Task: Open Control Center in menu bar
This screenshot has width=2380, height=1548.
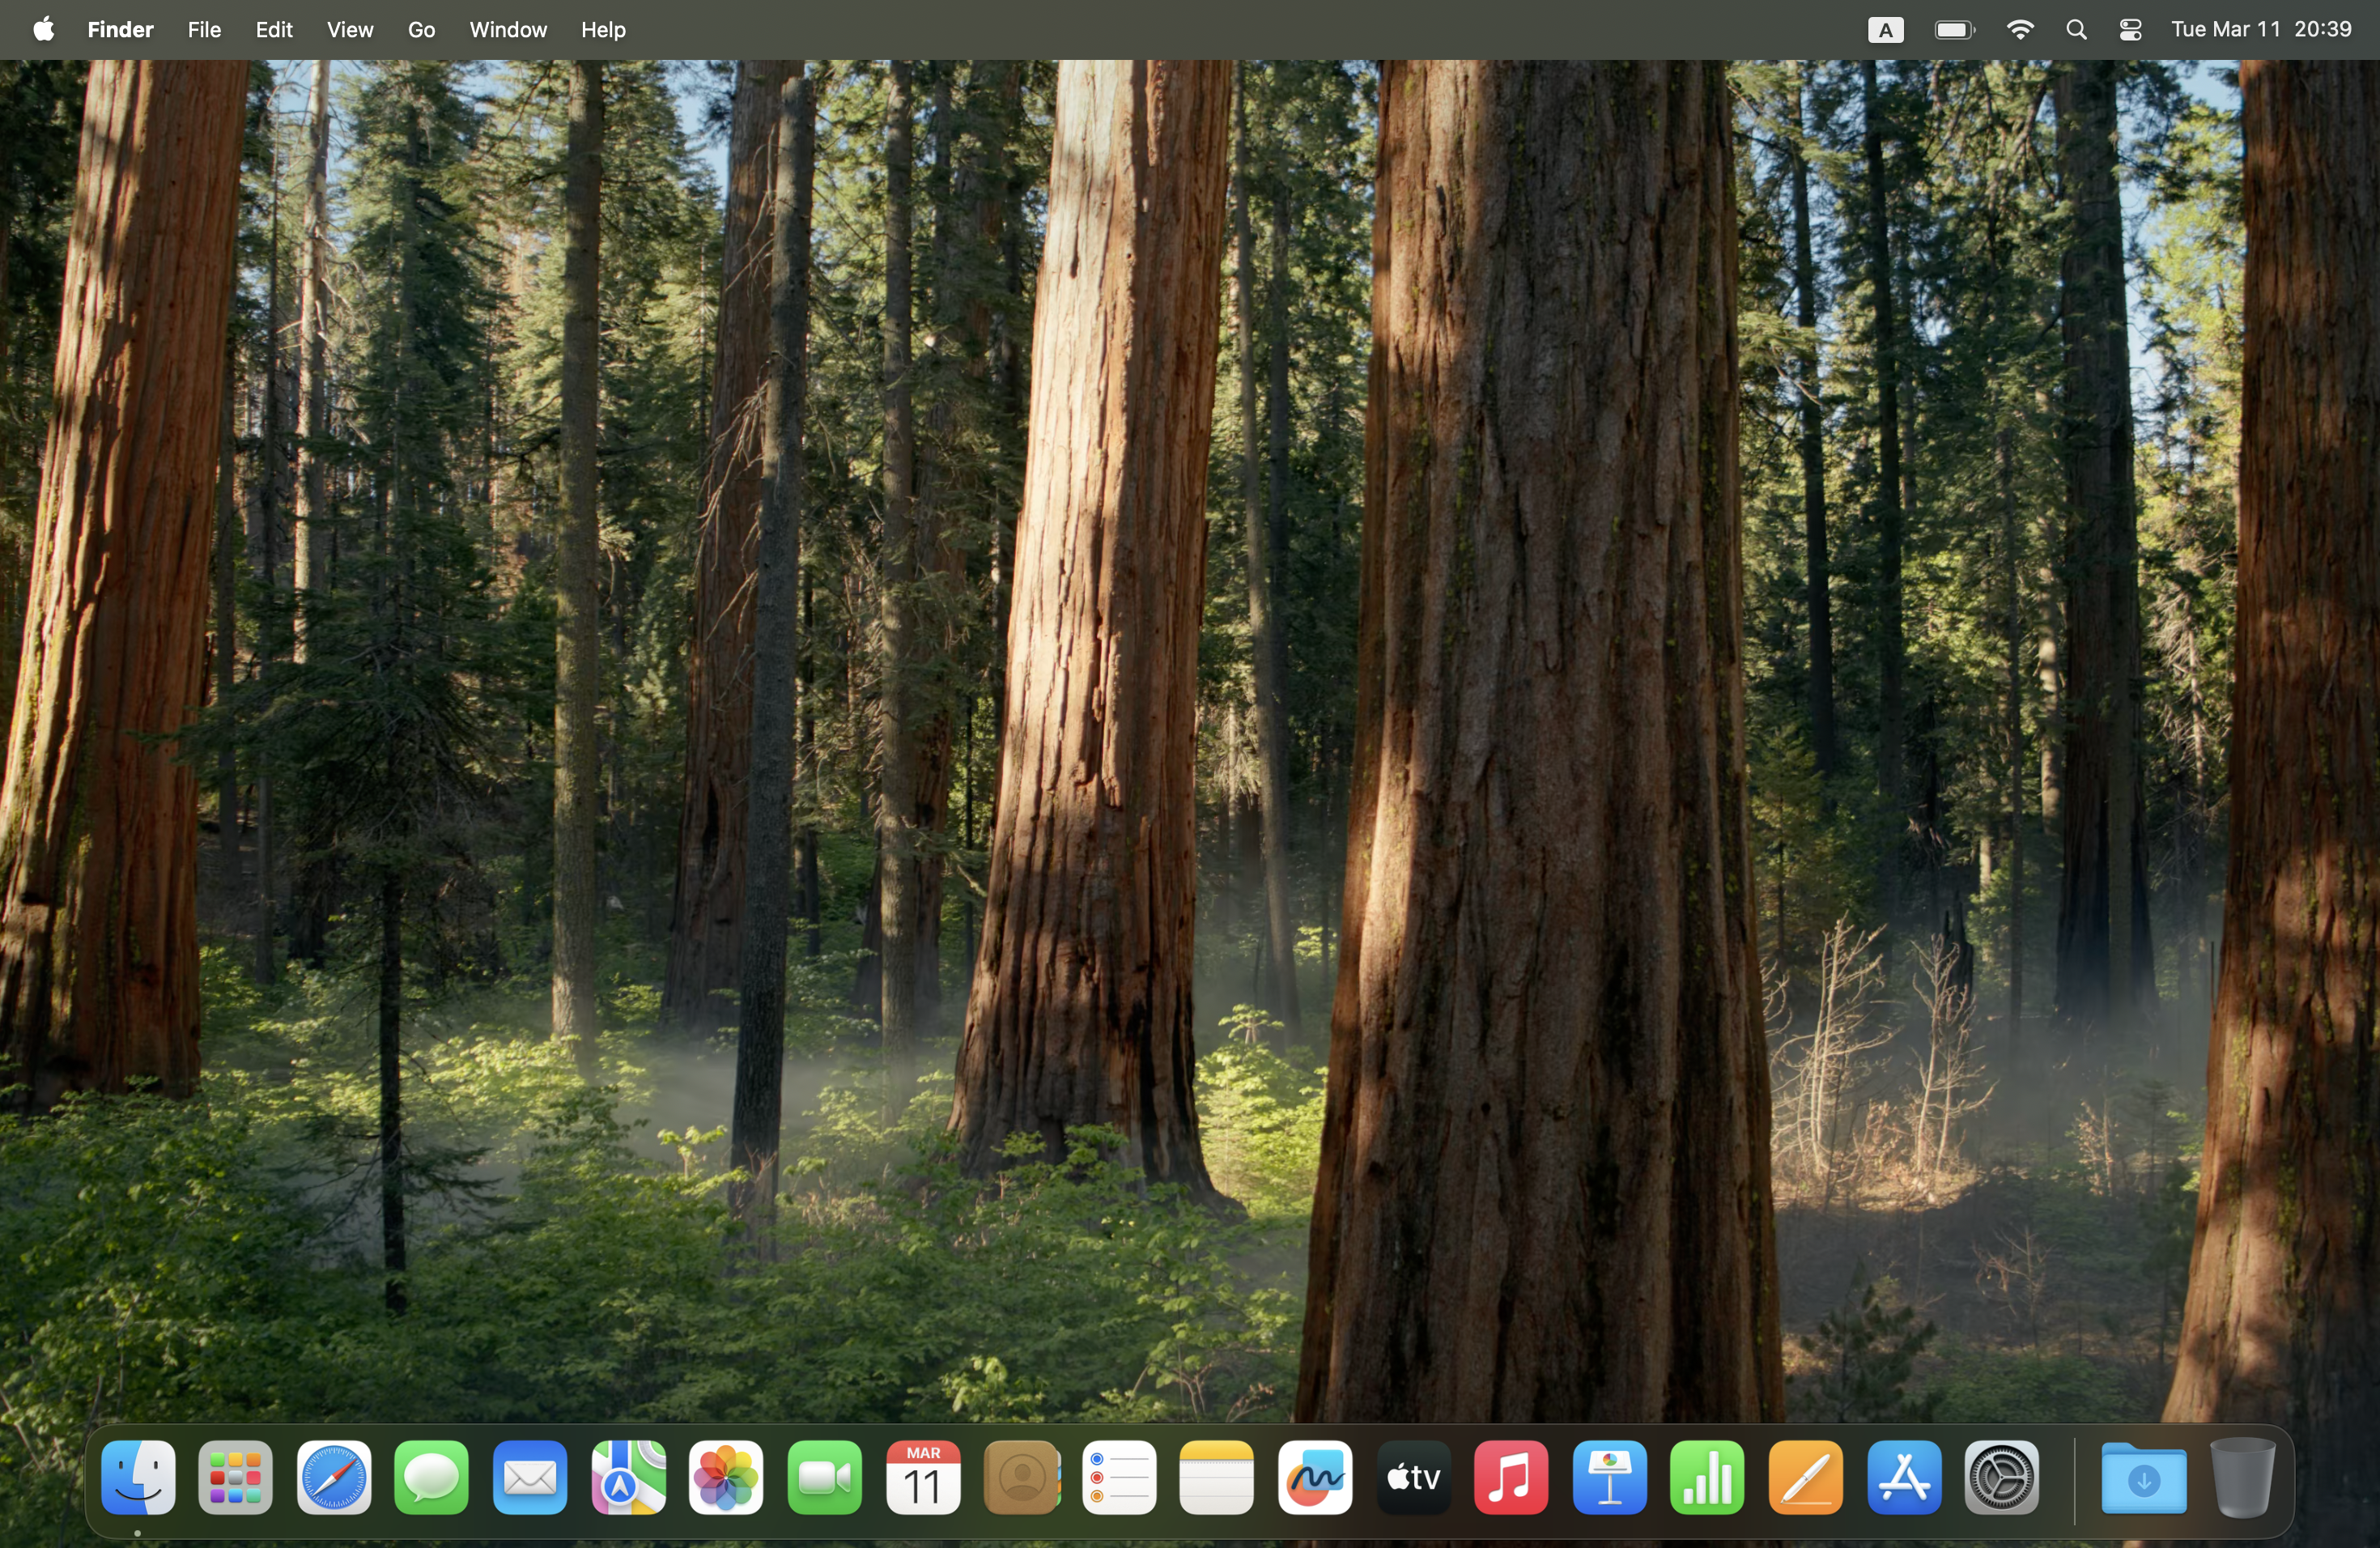Action: point(2129,30)
